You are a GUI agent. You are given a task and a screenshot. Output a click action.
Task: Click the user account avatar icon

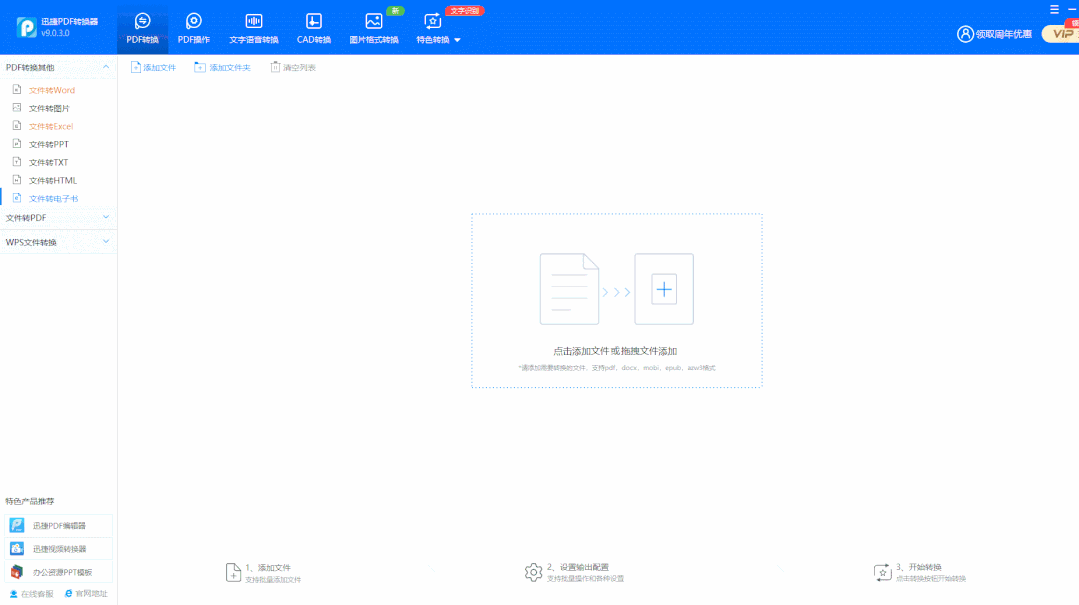pyautogui.click(x=965, y=34)
